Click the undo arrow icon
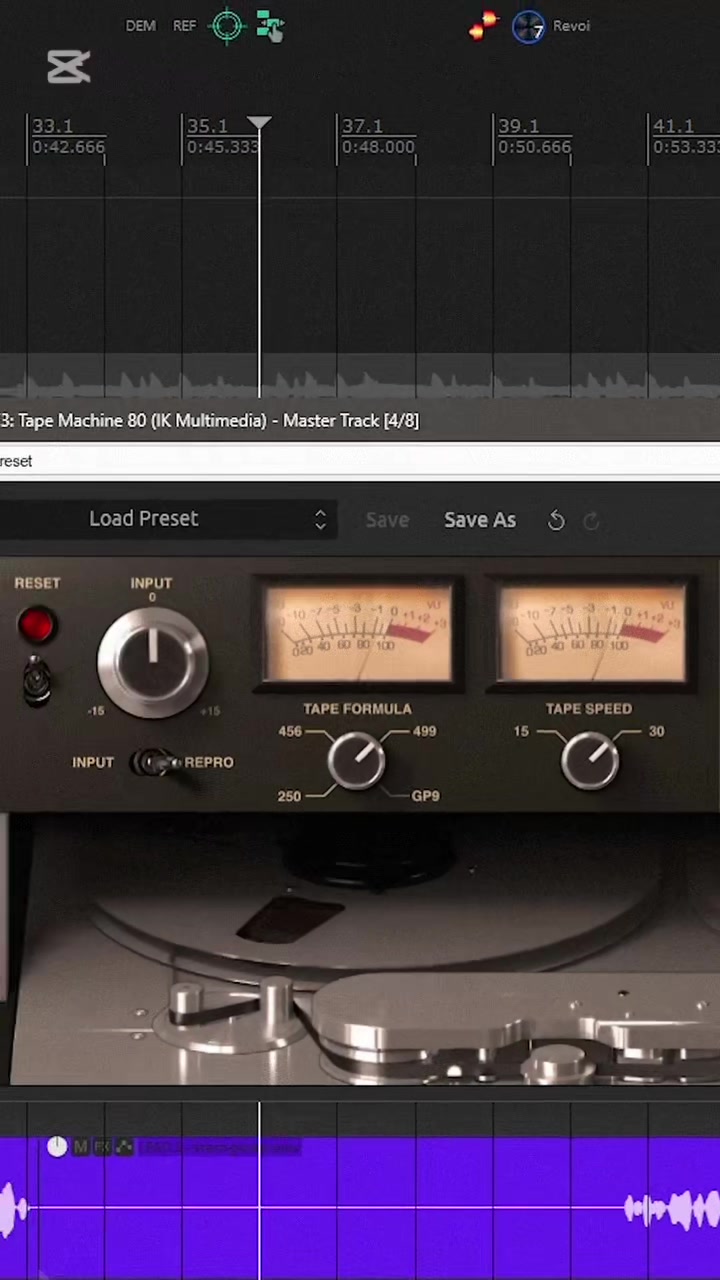The width and height of the screenshot is (720, 1280). click(x=556, y=520)
